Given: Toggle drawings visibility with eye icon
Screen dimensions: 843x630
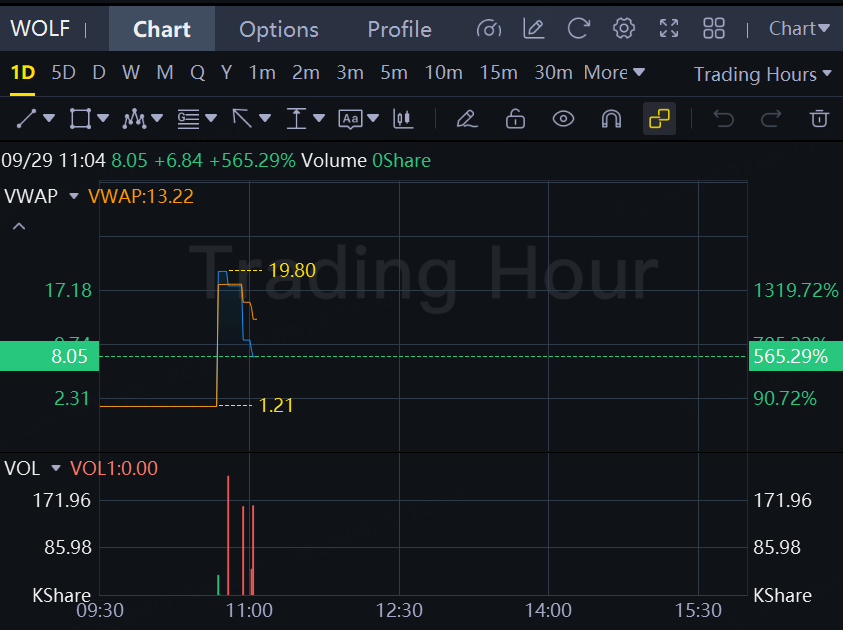Looking at the screenshot, I should pos(563,118).
